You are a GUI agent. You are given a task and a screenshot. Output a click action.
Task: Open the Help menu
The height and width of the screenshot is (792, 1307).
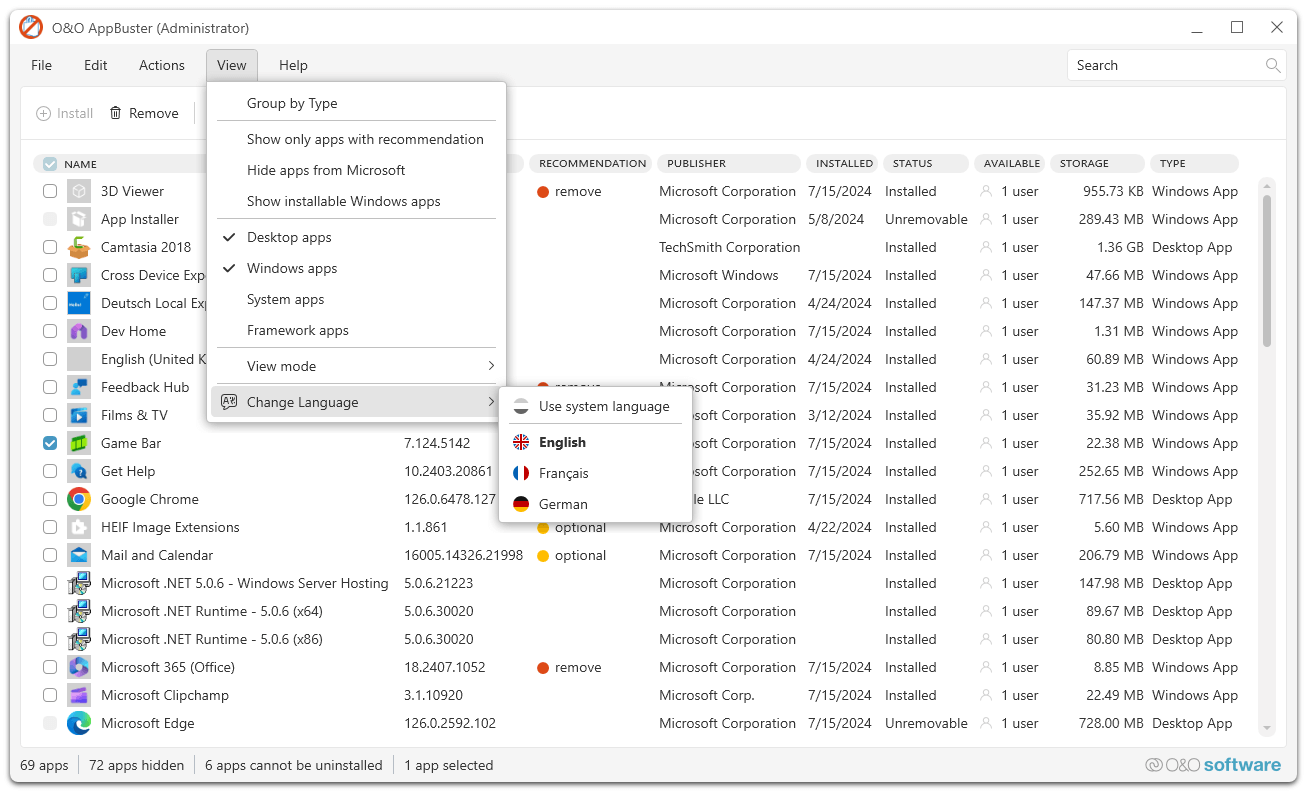point(293,65)
